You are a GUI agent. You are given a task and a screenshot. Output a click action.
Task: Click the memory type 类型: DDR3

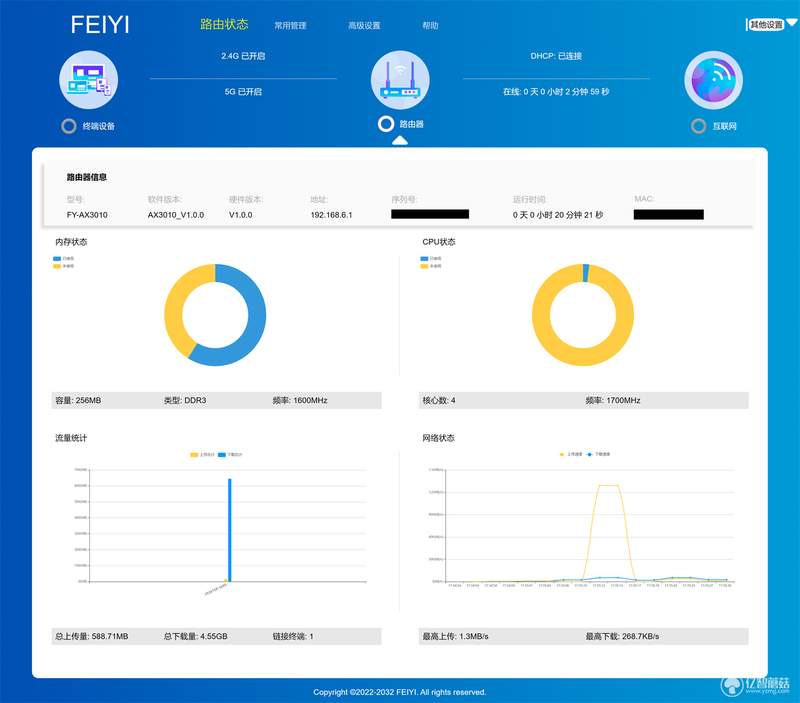pyautogui.click(x=185, y=400)
